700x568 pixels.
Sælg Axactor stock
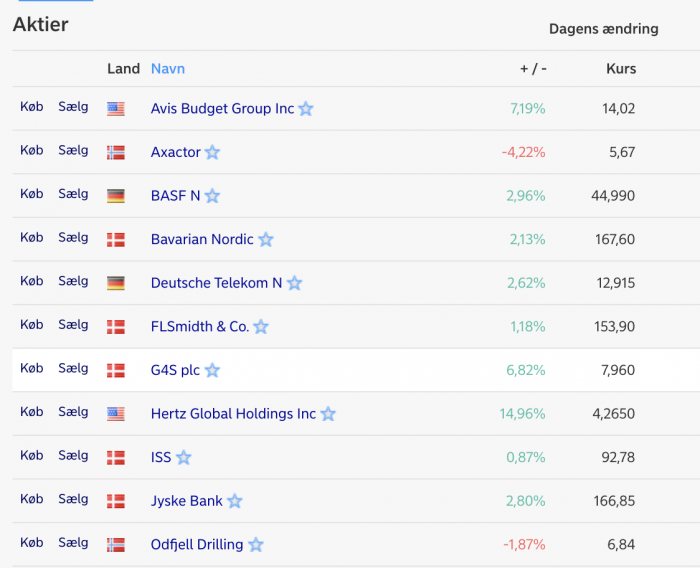pos(73,150)
